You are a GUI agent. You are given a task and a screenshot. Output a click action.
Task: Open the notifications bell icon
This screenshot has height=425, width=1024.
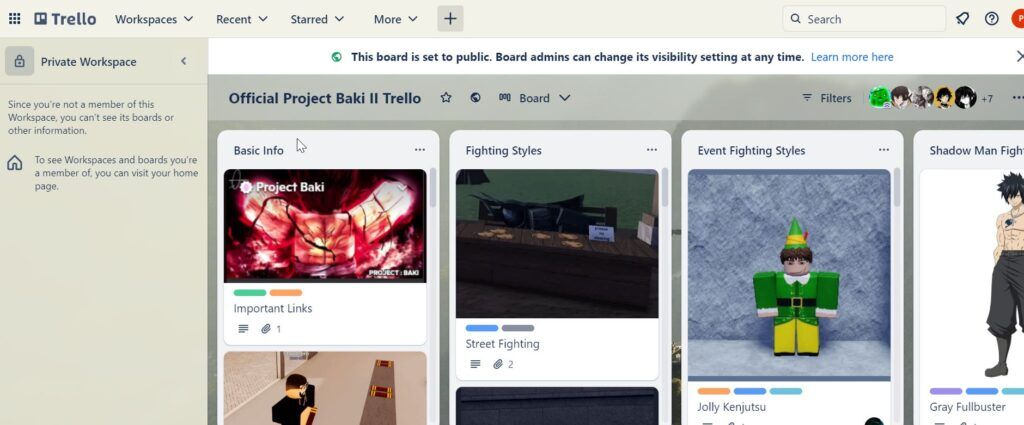[962, 19]
